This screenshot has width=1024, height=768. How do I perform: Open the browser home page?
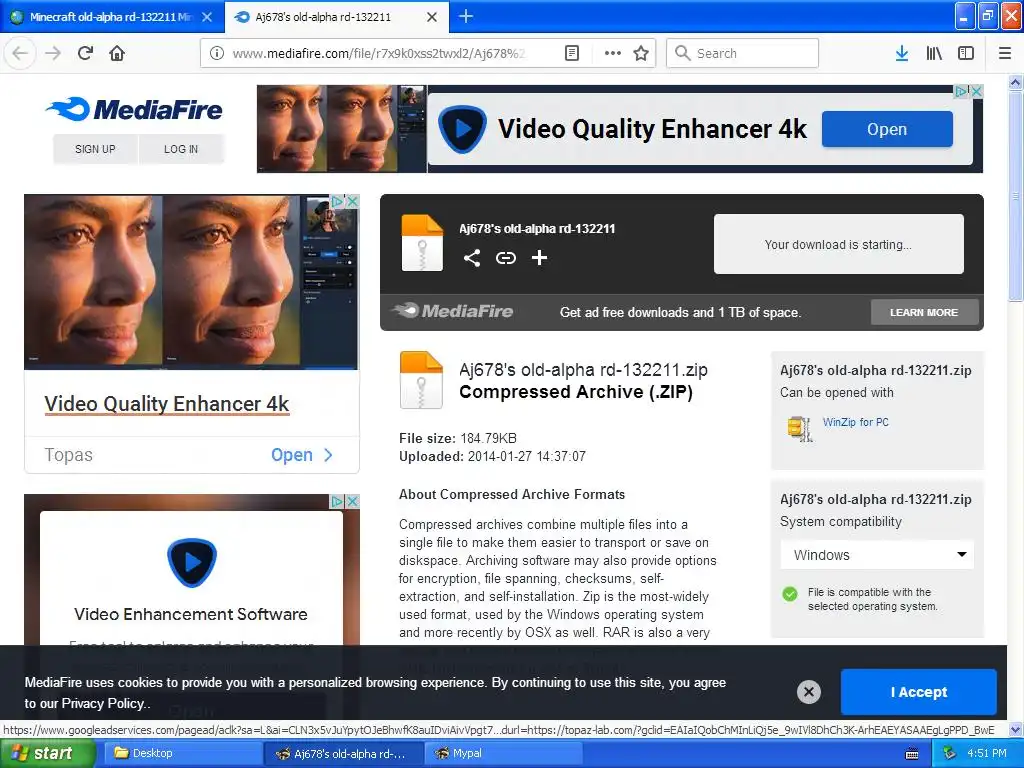click(117, 53)
